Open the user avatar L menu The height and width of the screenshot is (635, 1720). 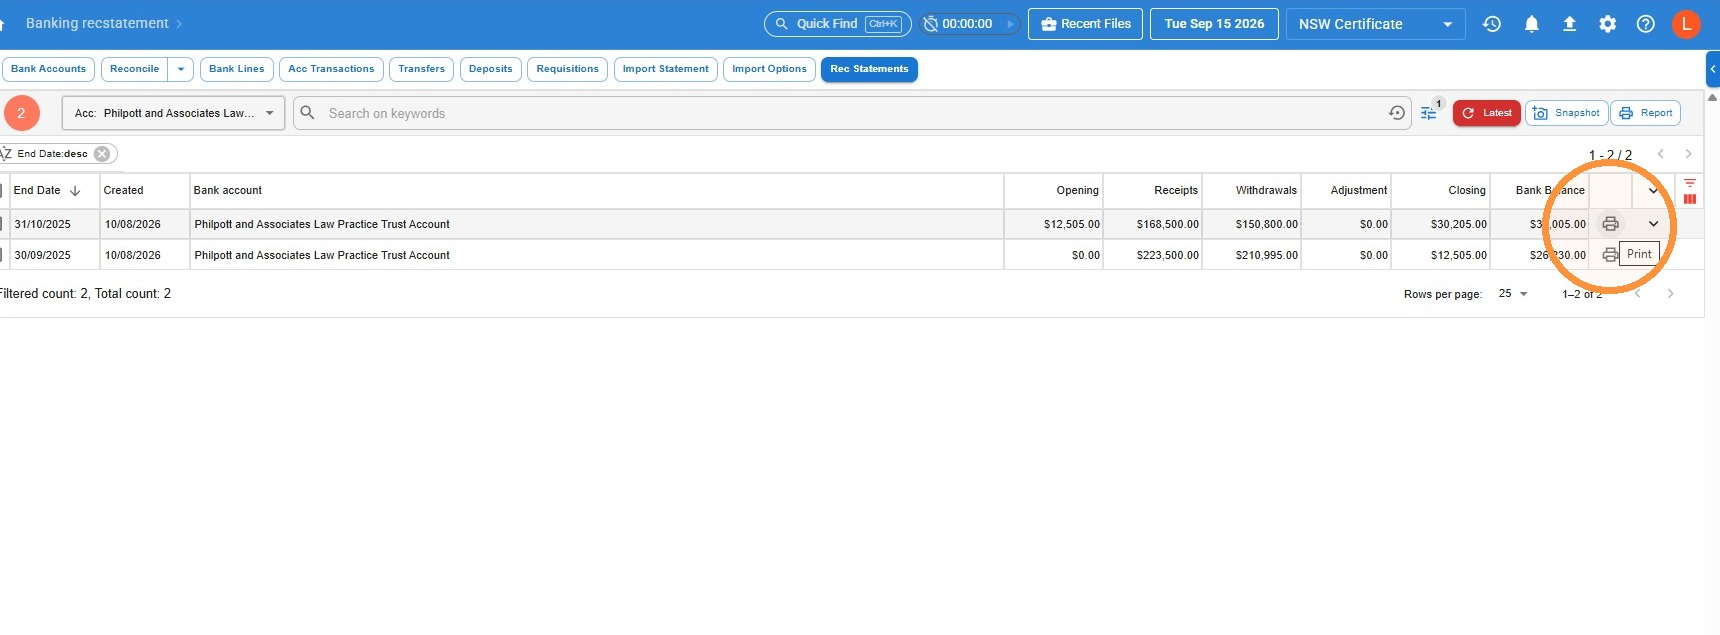(x=1686, y=24)
